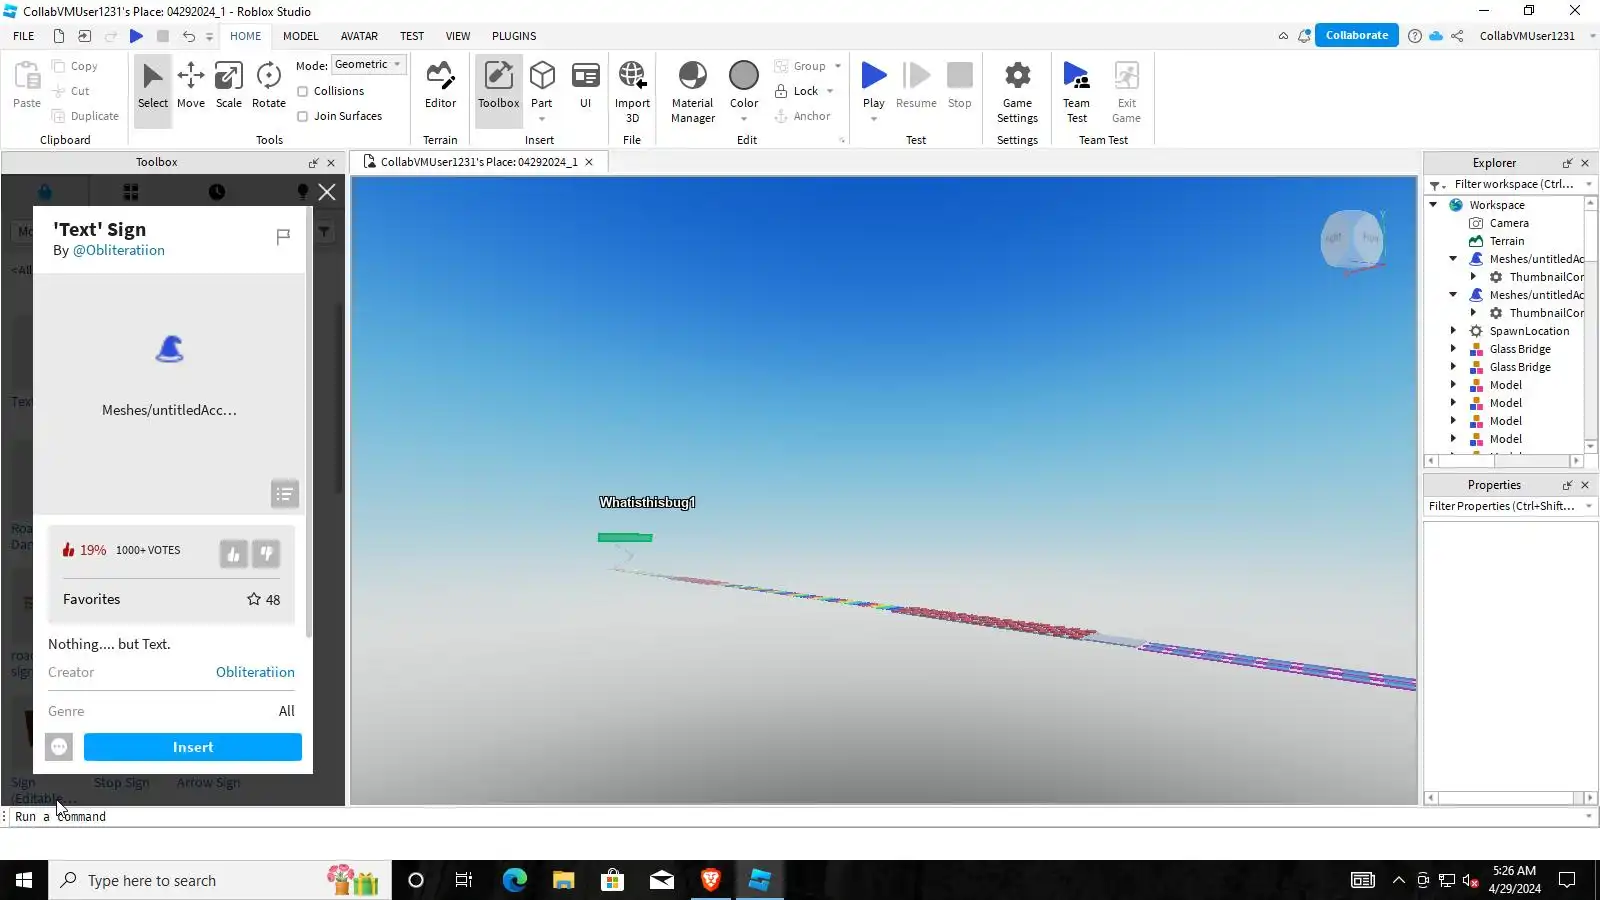Expand the Color dropdown arrow
Image resolution: width=1600 pixels, height=900 pixels.
pyautogui.click(x=744, y=119)
